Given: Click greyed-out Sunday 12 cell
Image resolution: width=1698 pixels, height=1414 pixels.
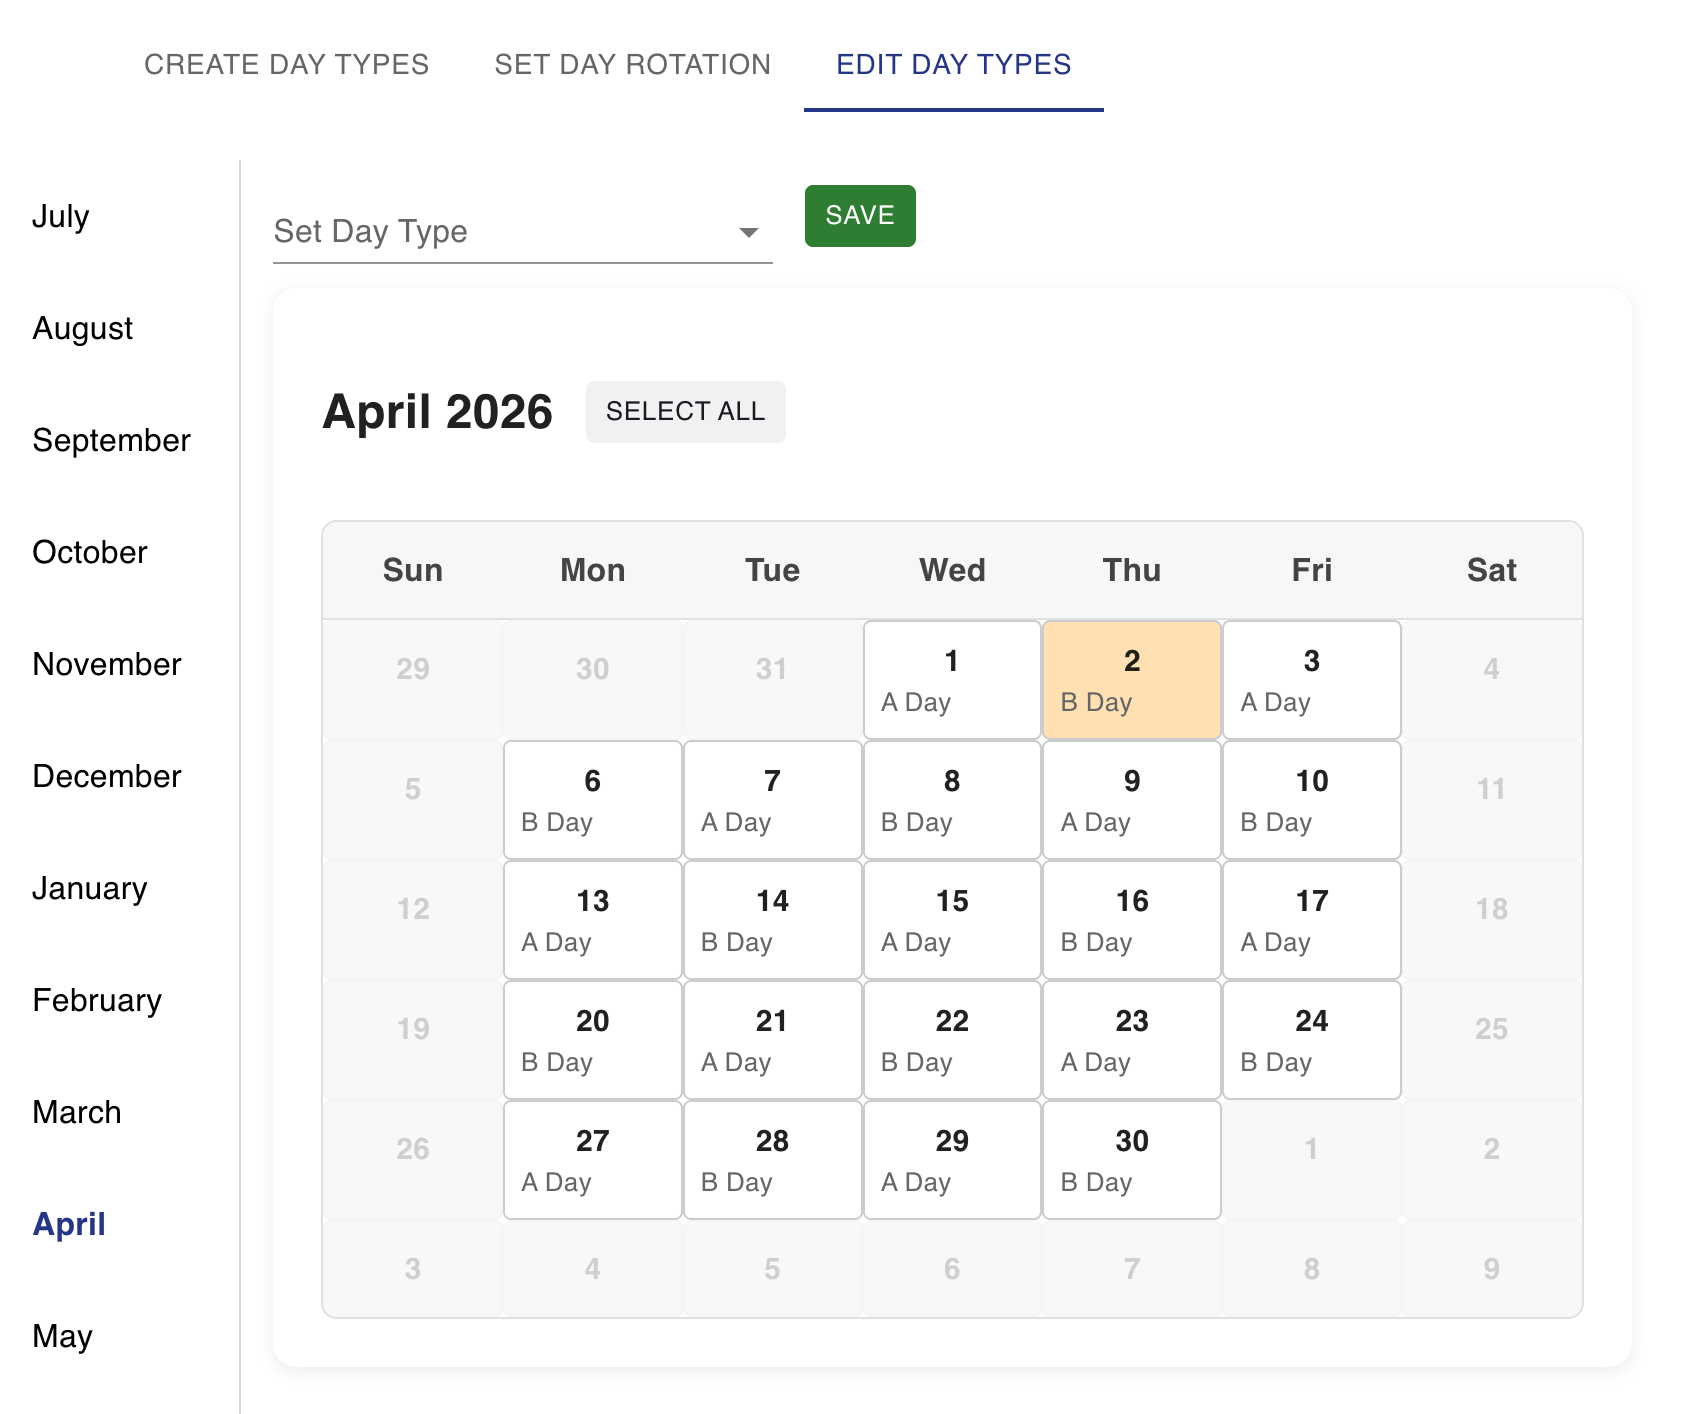Looking at the screenshot, I should (413, 920).
